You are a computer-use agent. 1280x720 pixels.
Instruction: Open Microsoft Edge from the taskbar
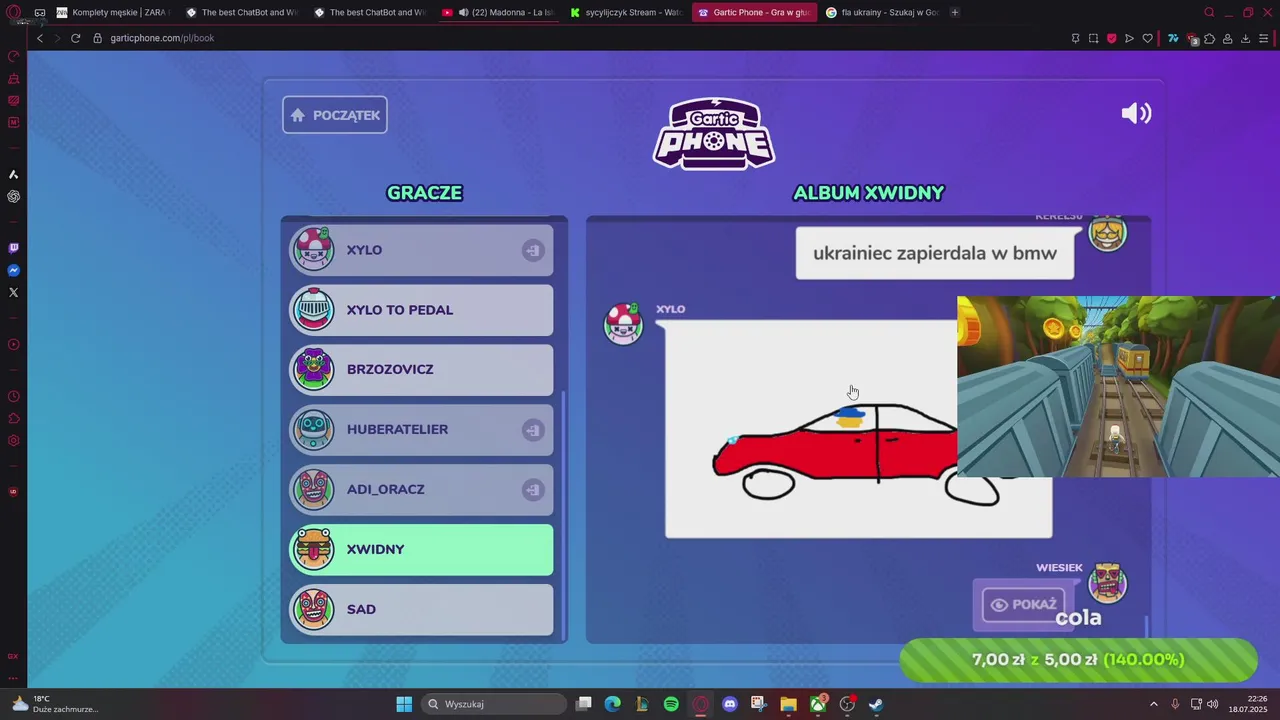[612, 704]
